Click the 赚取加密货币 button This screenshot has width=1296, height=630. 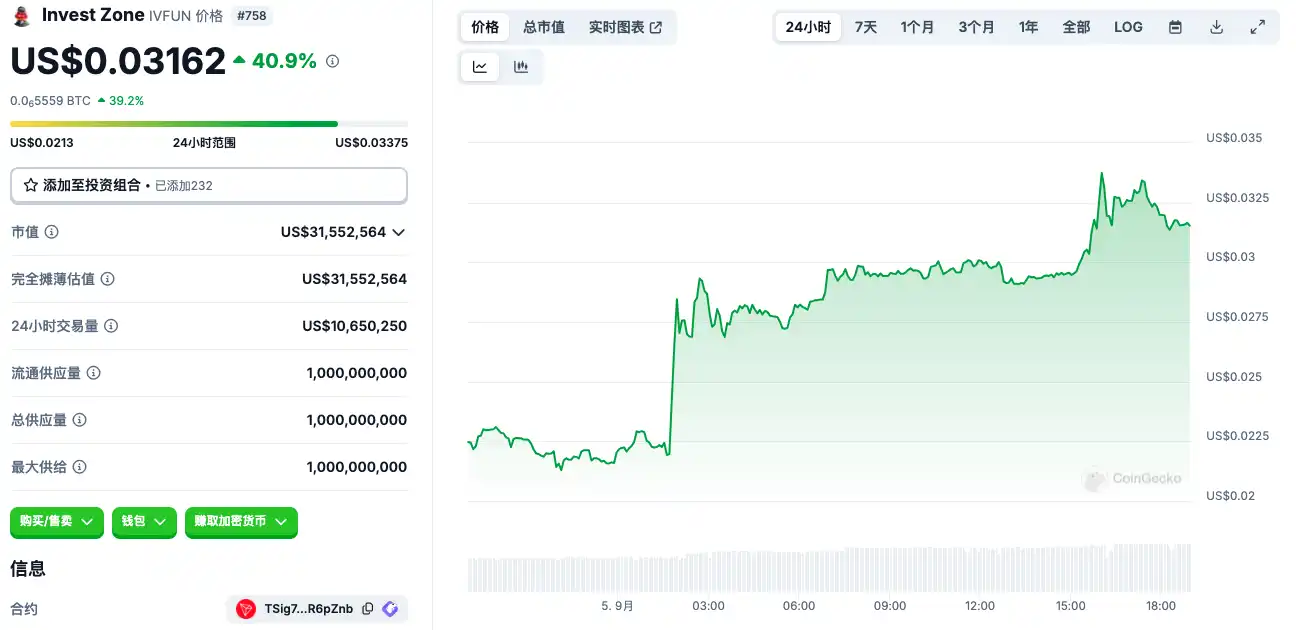point(241,522)
